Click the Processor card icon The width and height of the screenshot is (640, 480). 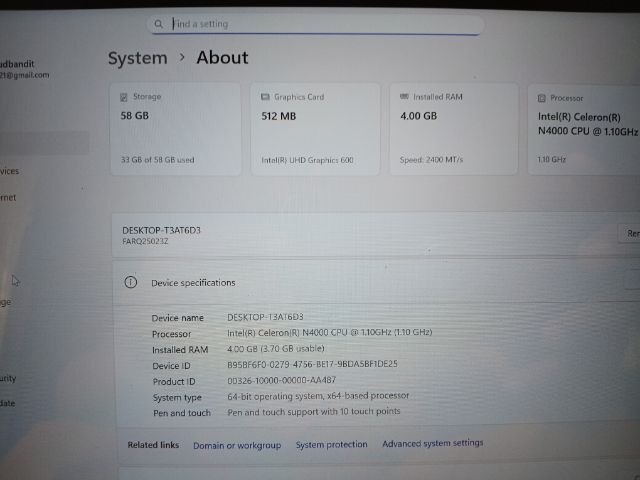(542, 98)
